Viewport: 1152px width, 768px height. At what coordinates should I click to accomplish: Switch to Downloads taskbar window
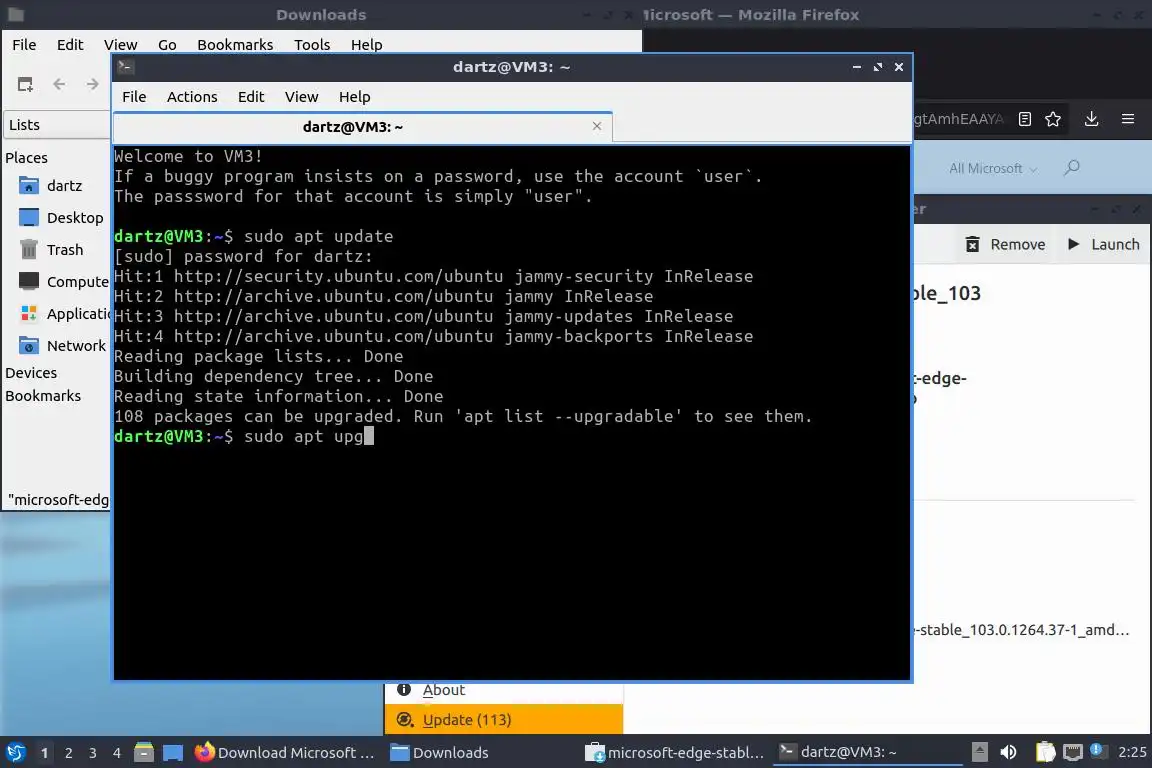click(x=441, y=753)
